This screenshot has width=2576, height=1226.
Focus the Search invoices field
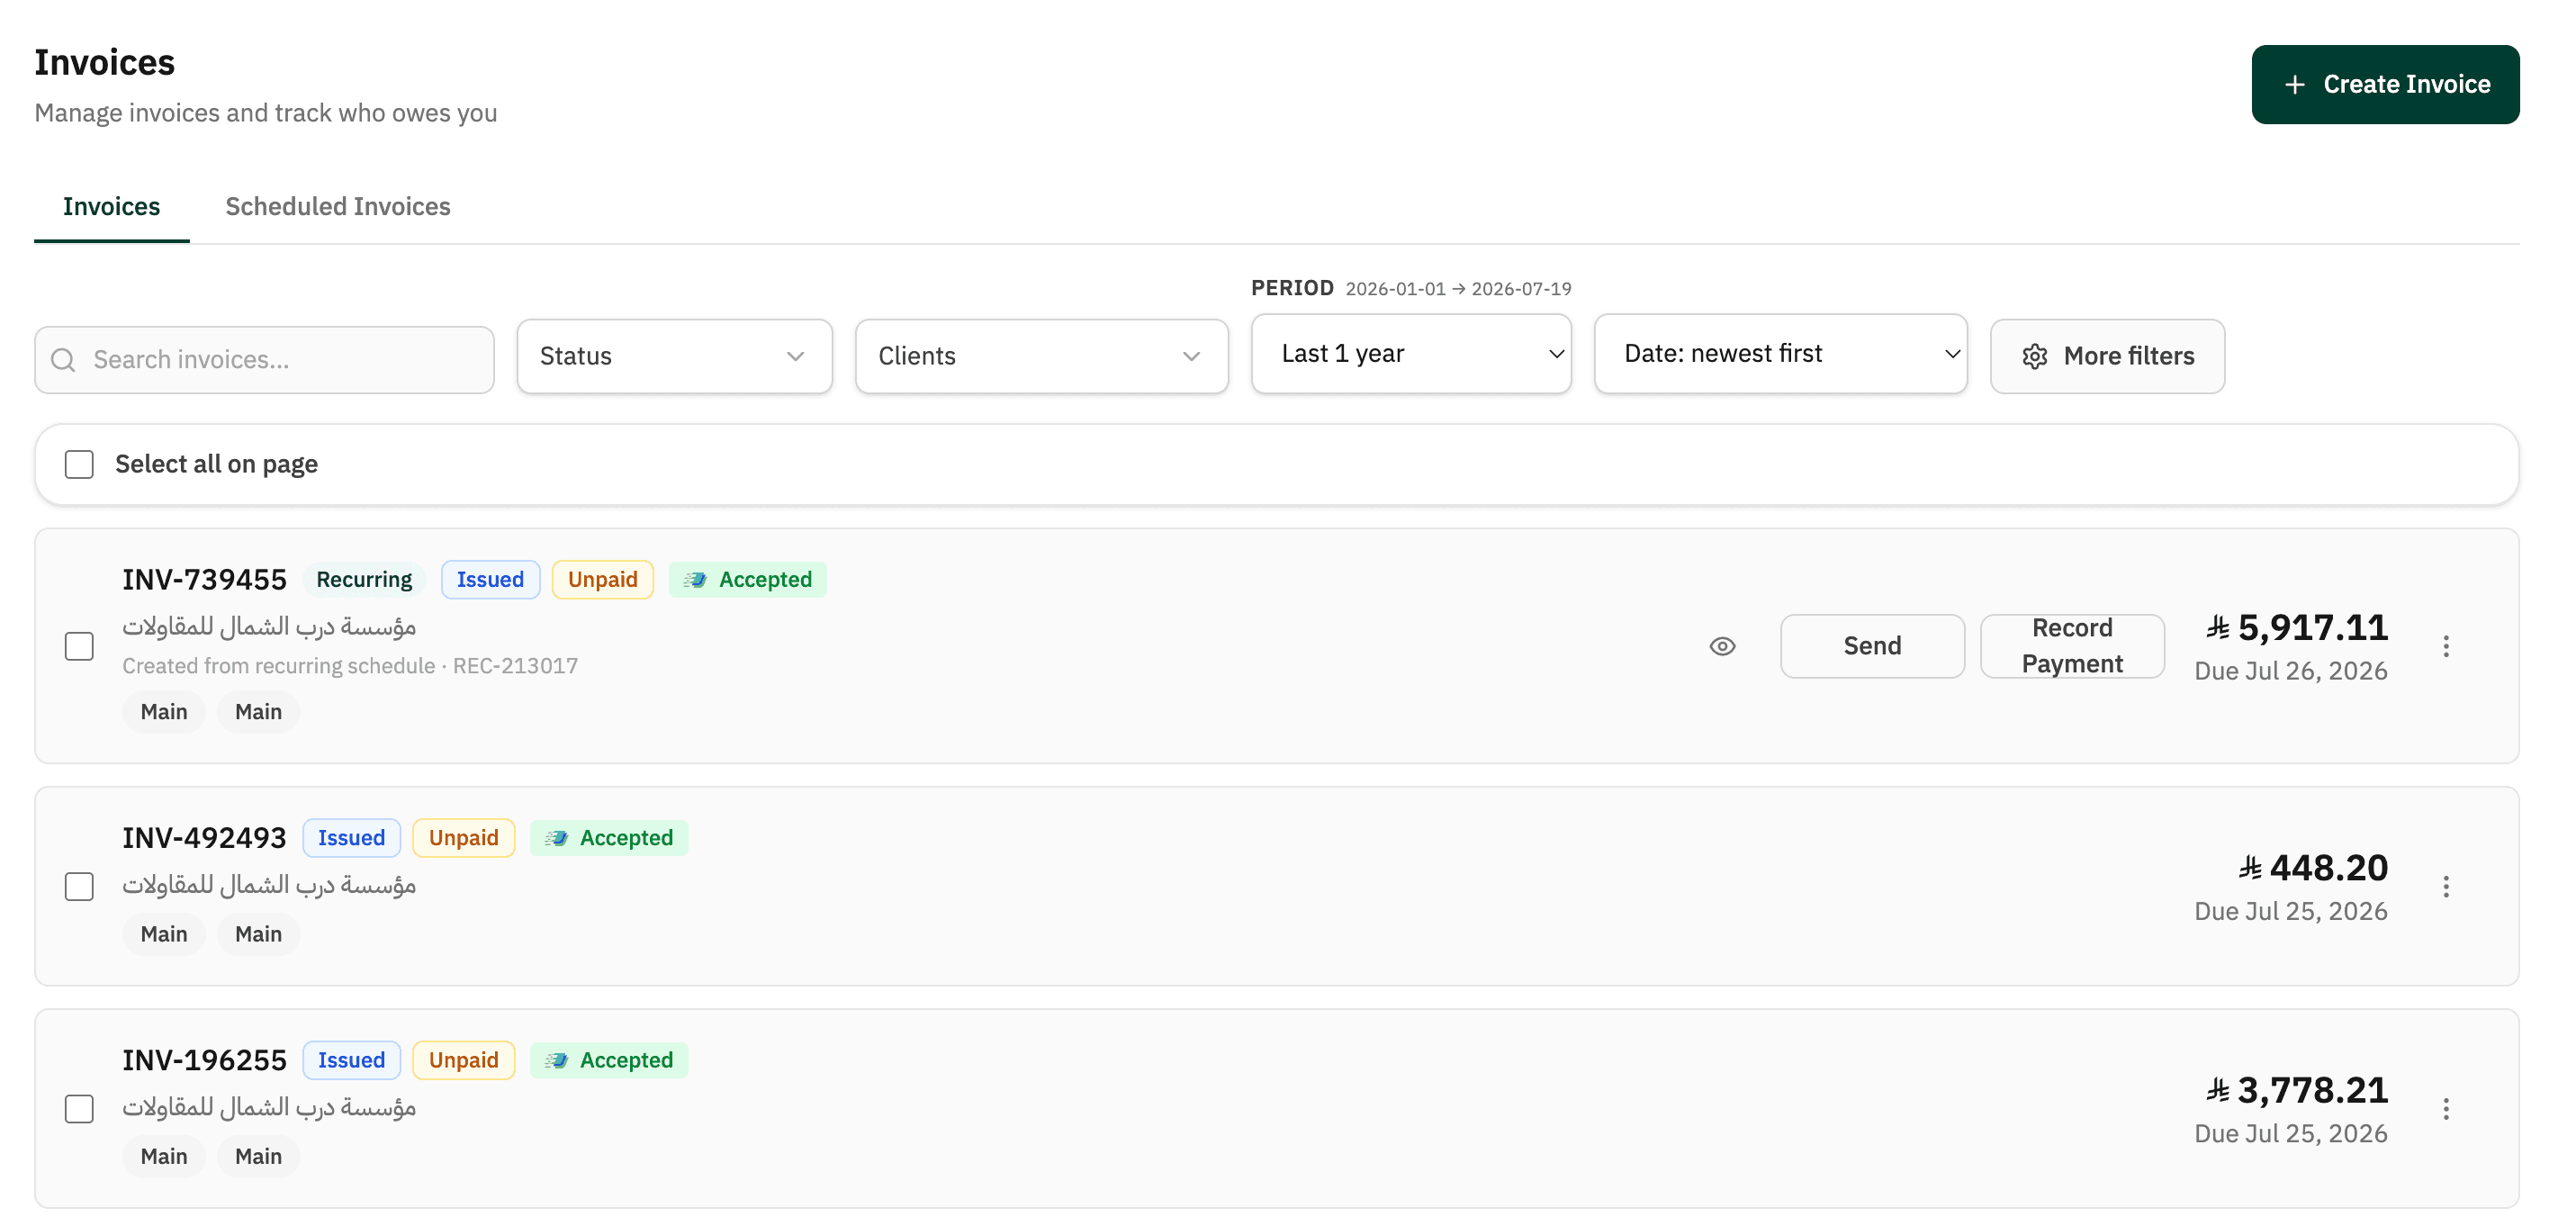pos(264,360)
